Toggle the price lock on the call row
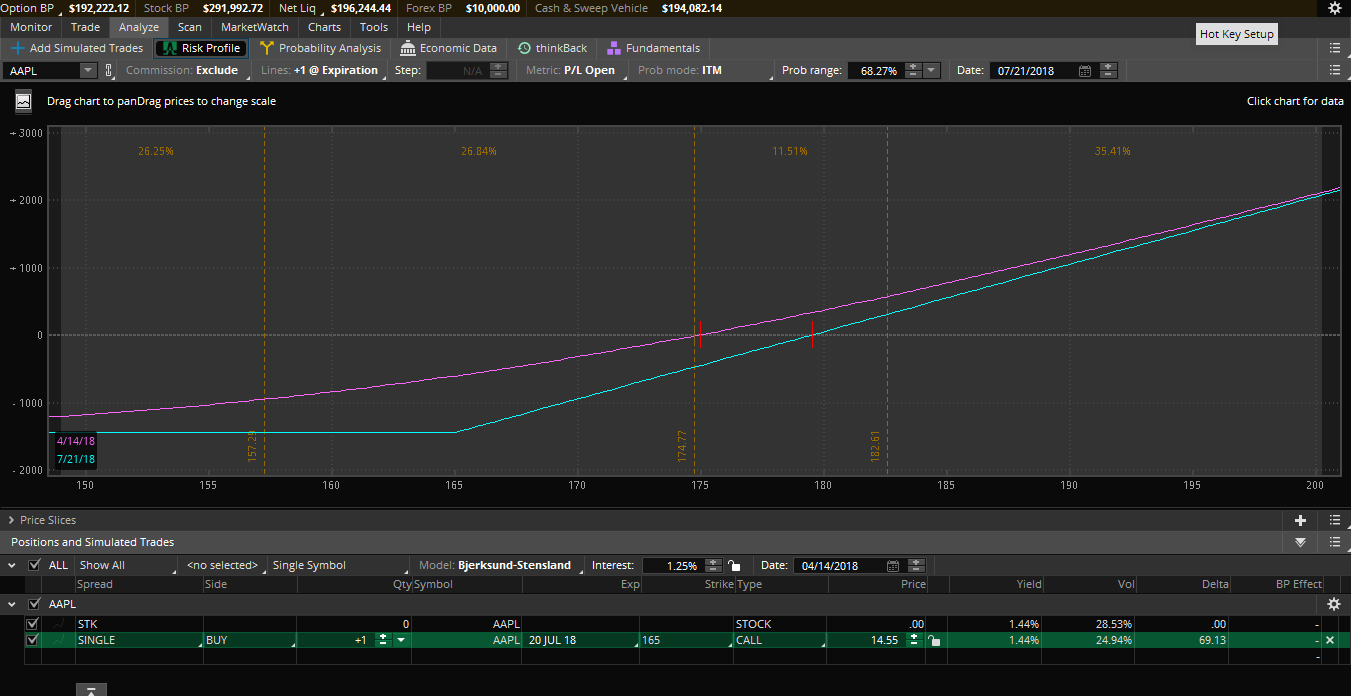This screenshot has width=1351, height=696. click(x=933, y=640)
